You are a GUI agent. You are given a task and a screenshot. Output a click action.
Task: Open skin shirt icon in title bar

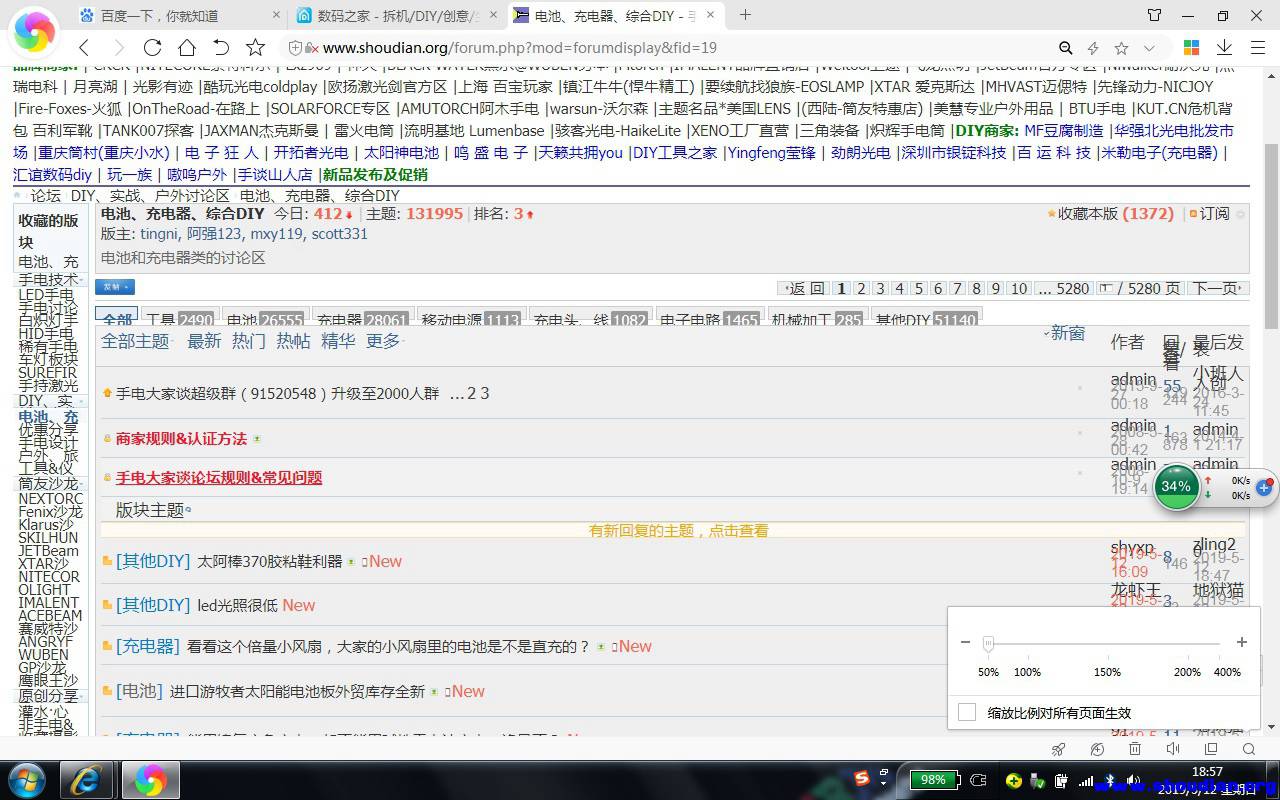(x=1155, y=15)
